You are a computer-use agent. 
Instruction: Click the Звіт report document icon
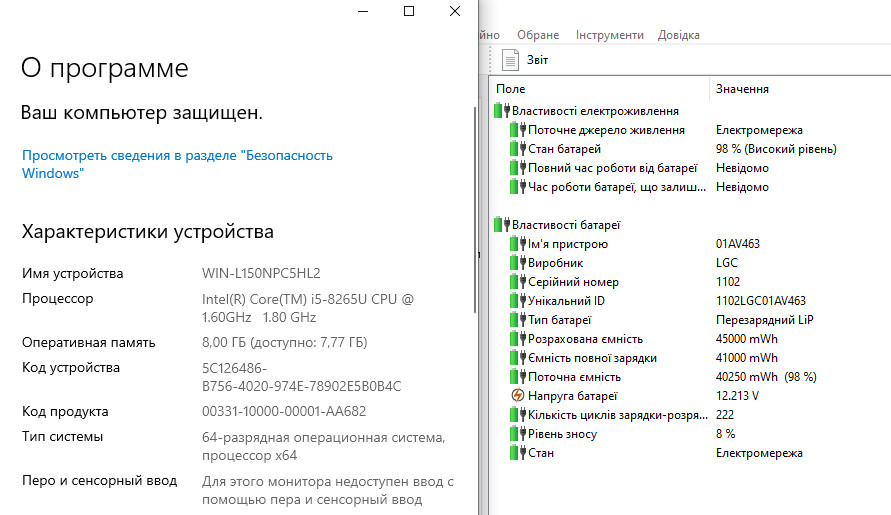(x=510, y=60)
